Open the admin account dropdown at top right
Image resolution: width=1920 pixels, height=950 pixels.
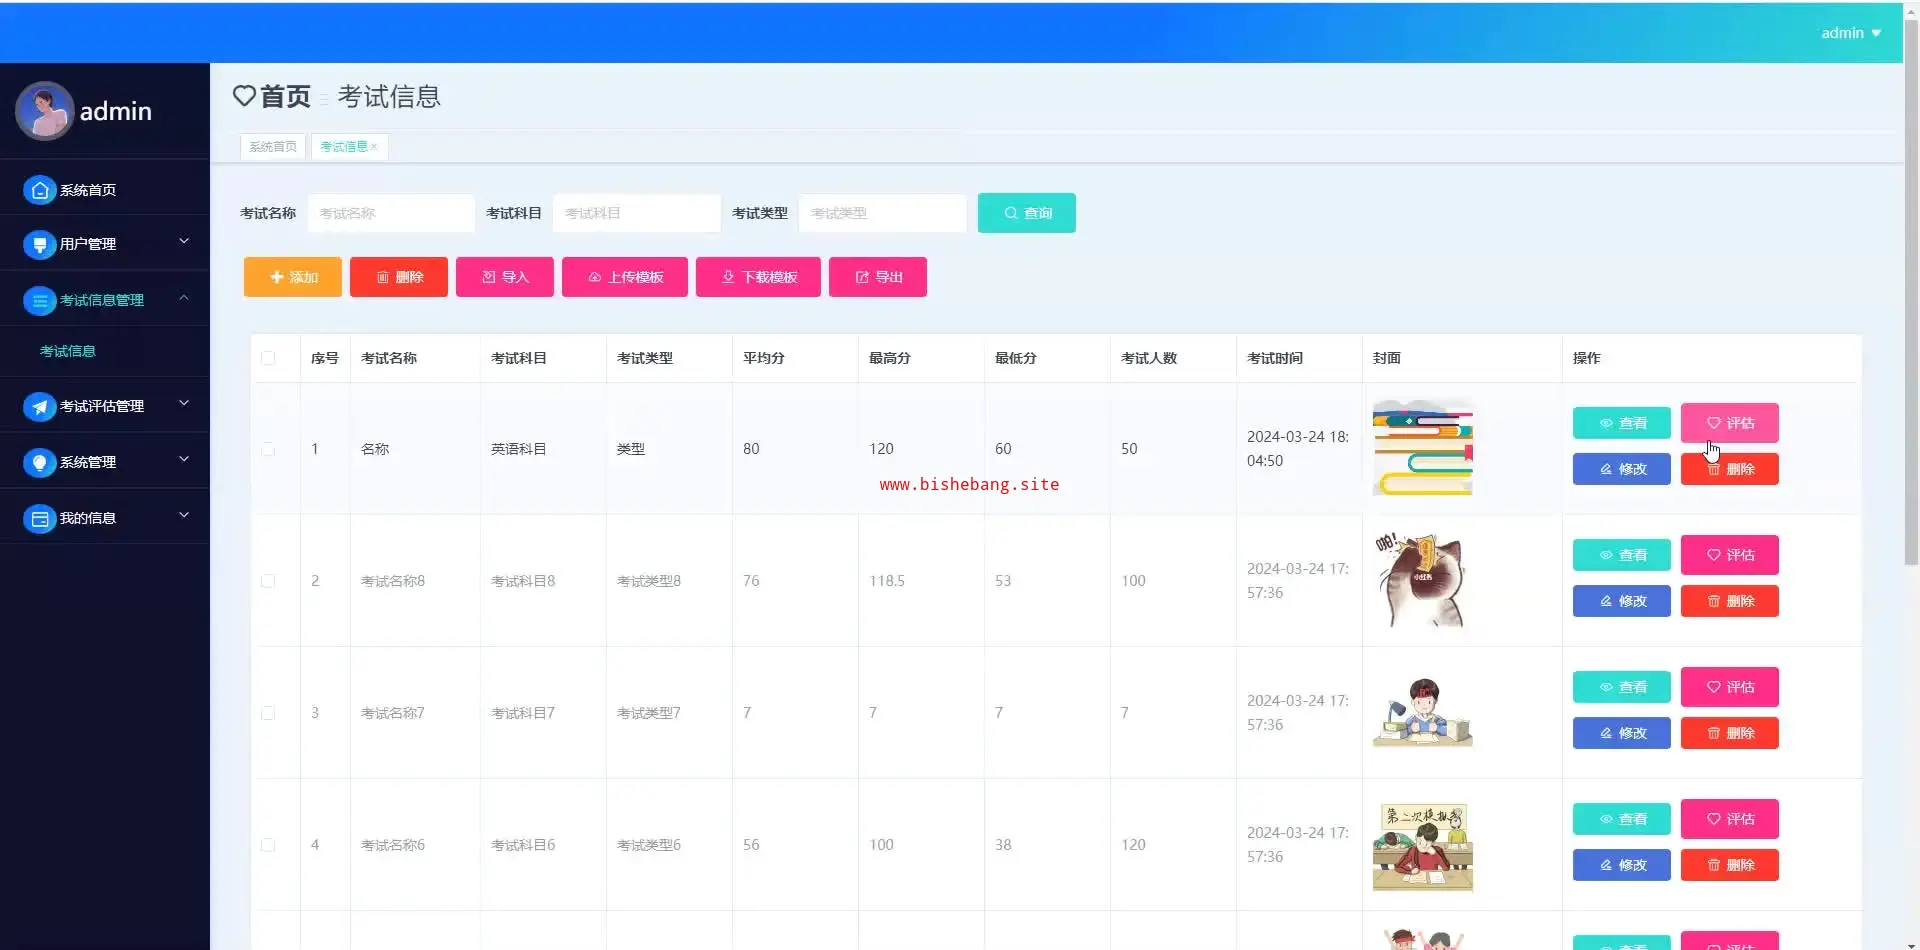coord(1851,33)
